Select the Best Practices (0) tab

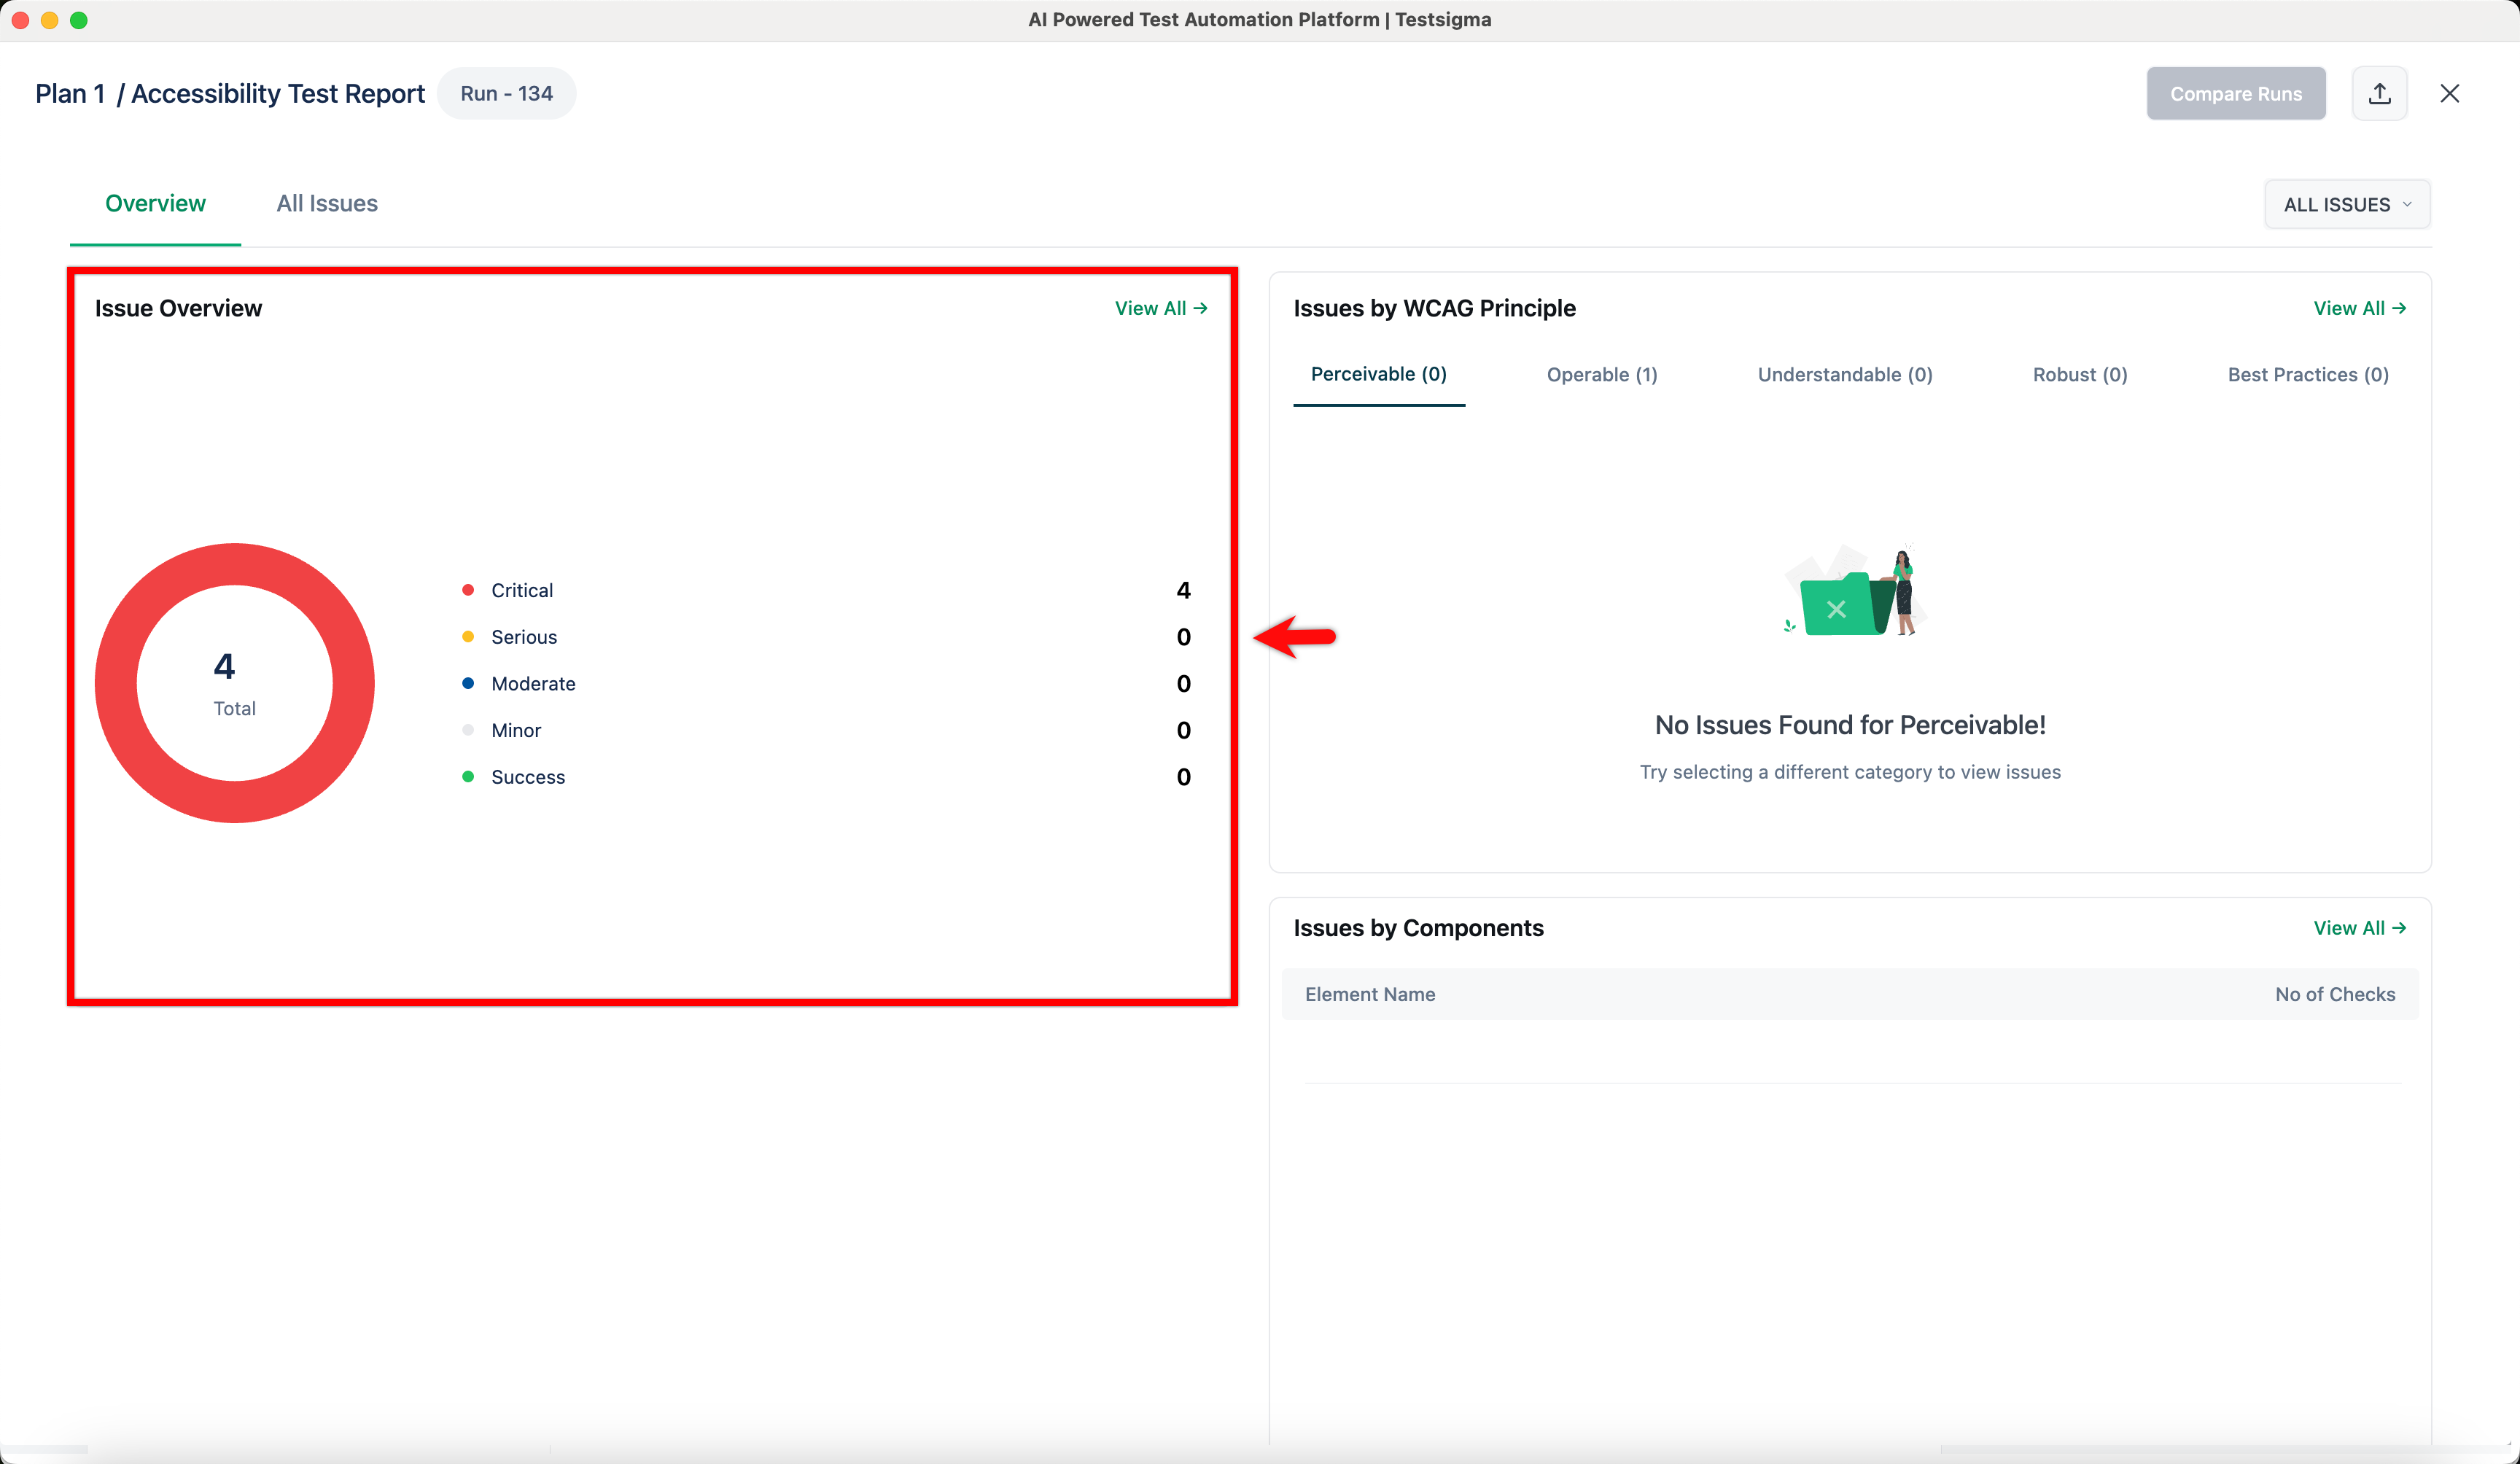(x=2308, y=374)
